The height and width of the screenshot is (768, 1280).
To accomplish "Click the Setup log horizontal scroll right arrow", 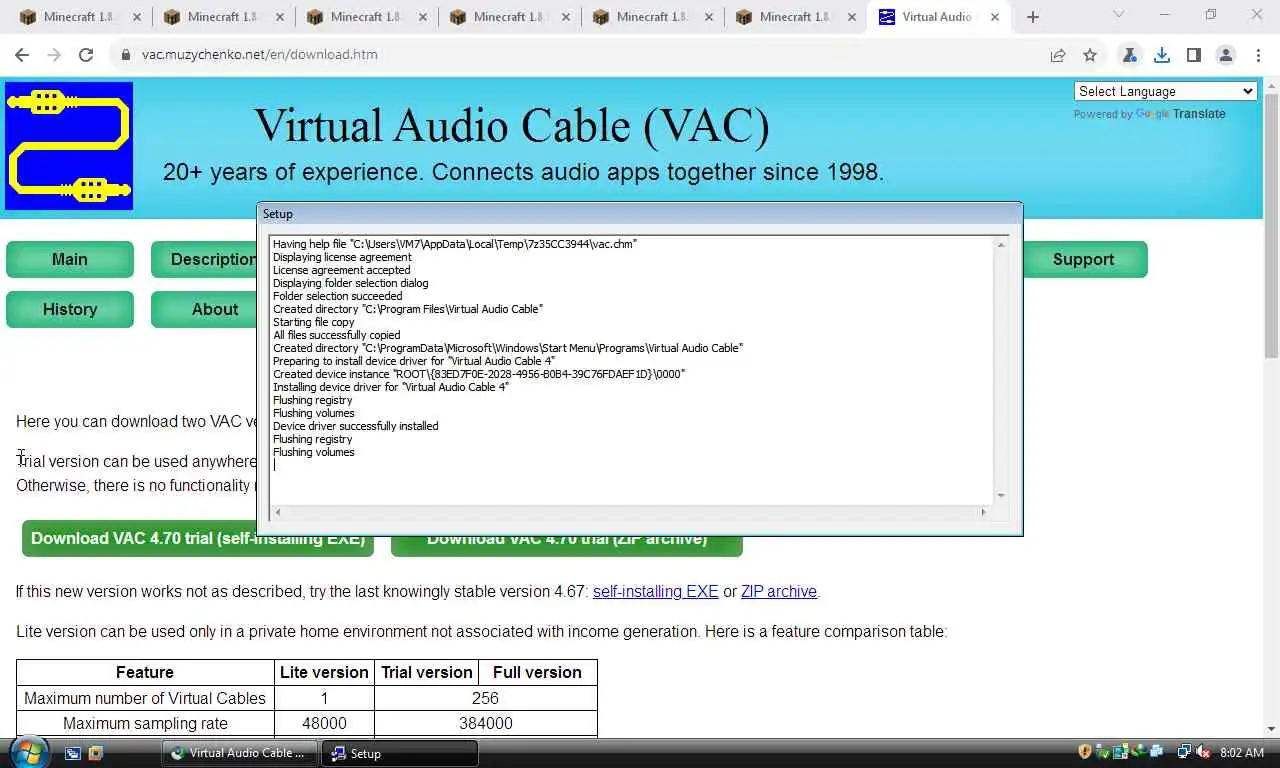I will click(983, 512).
